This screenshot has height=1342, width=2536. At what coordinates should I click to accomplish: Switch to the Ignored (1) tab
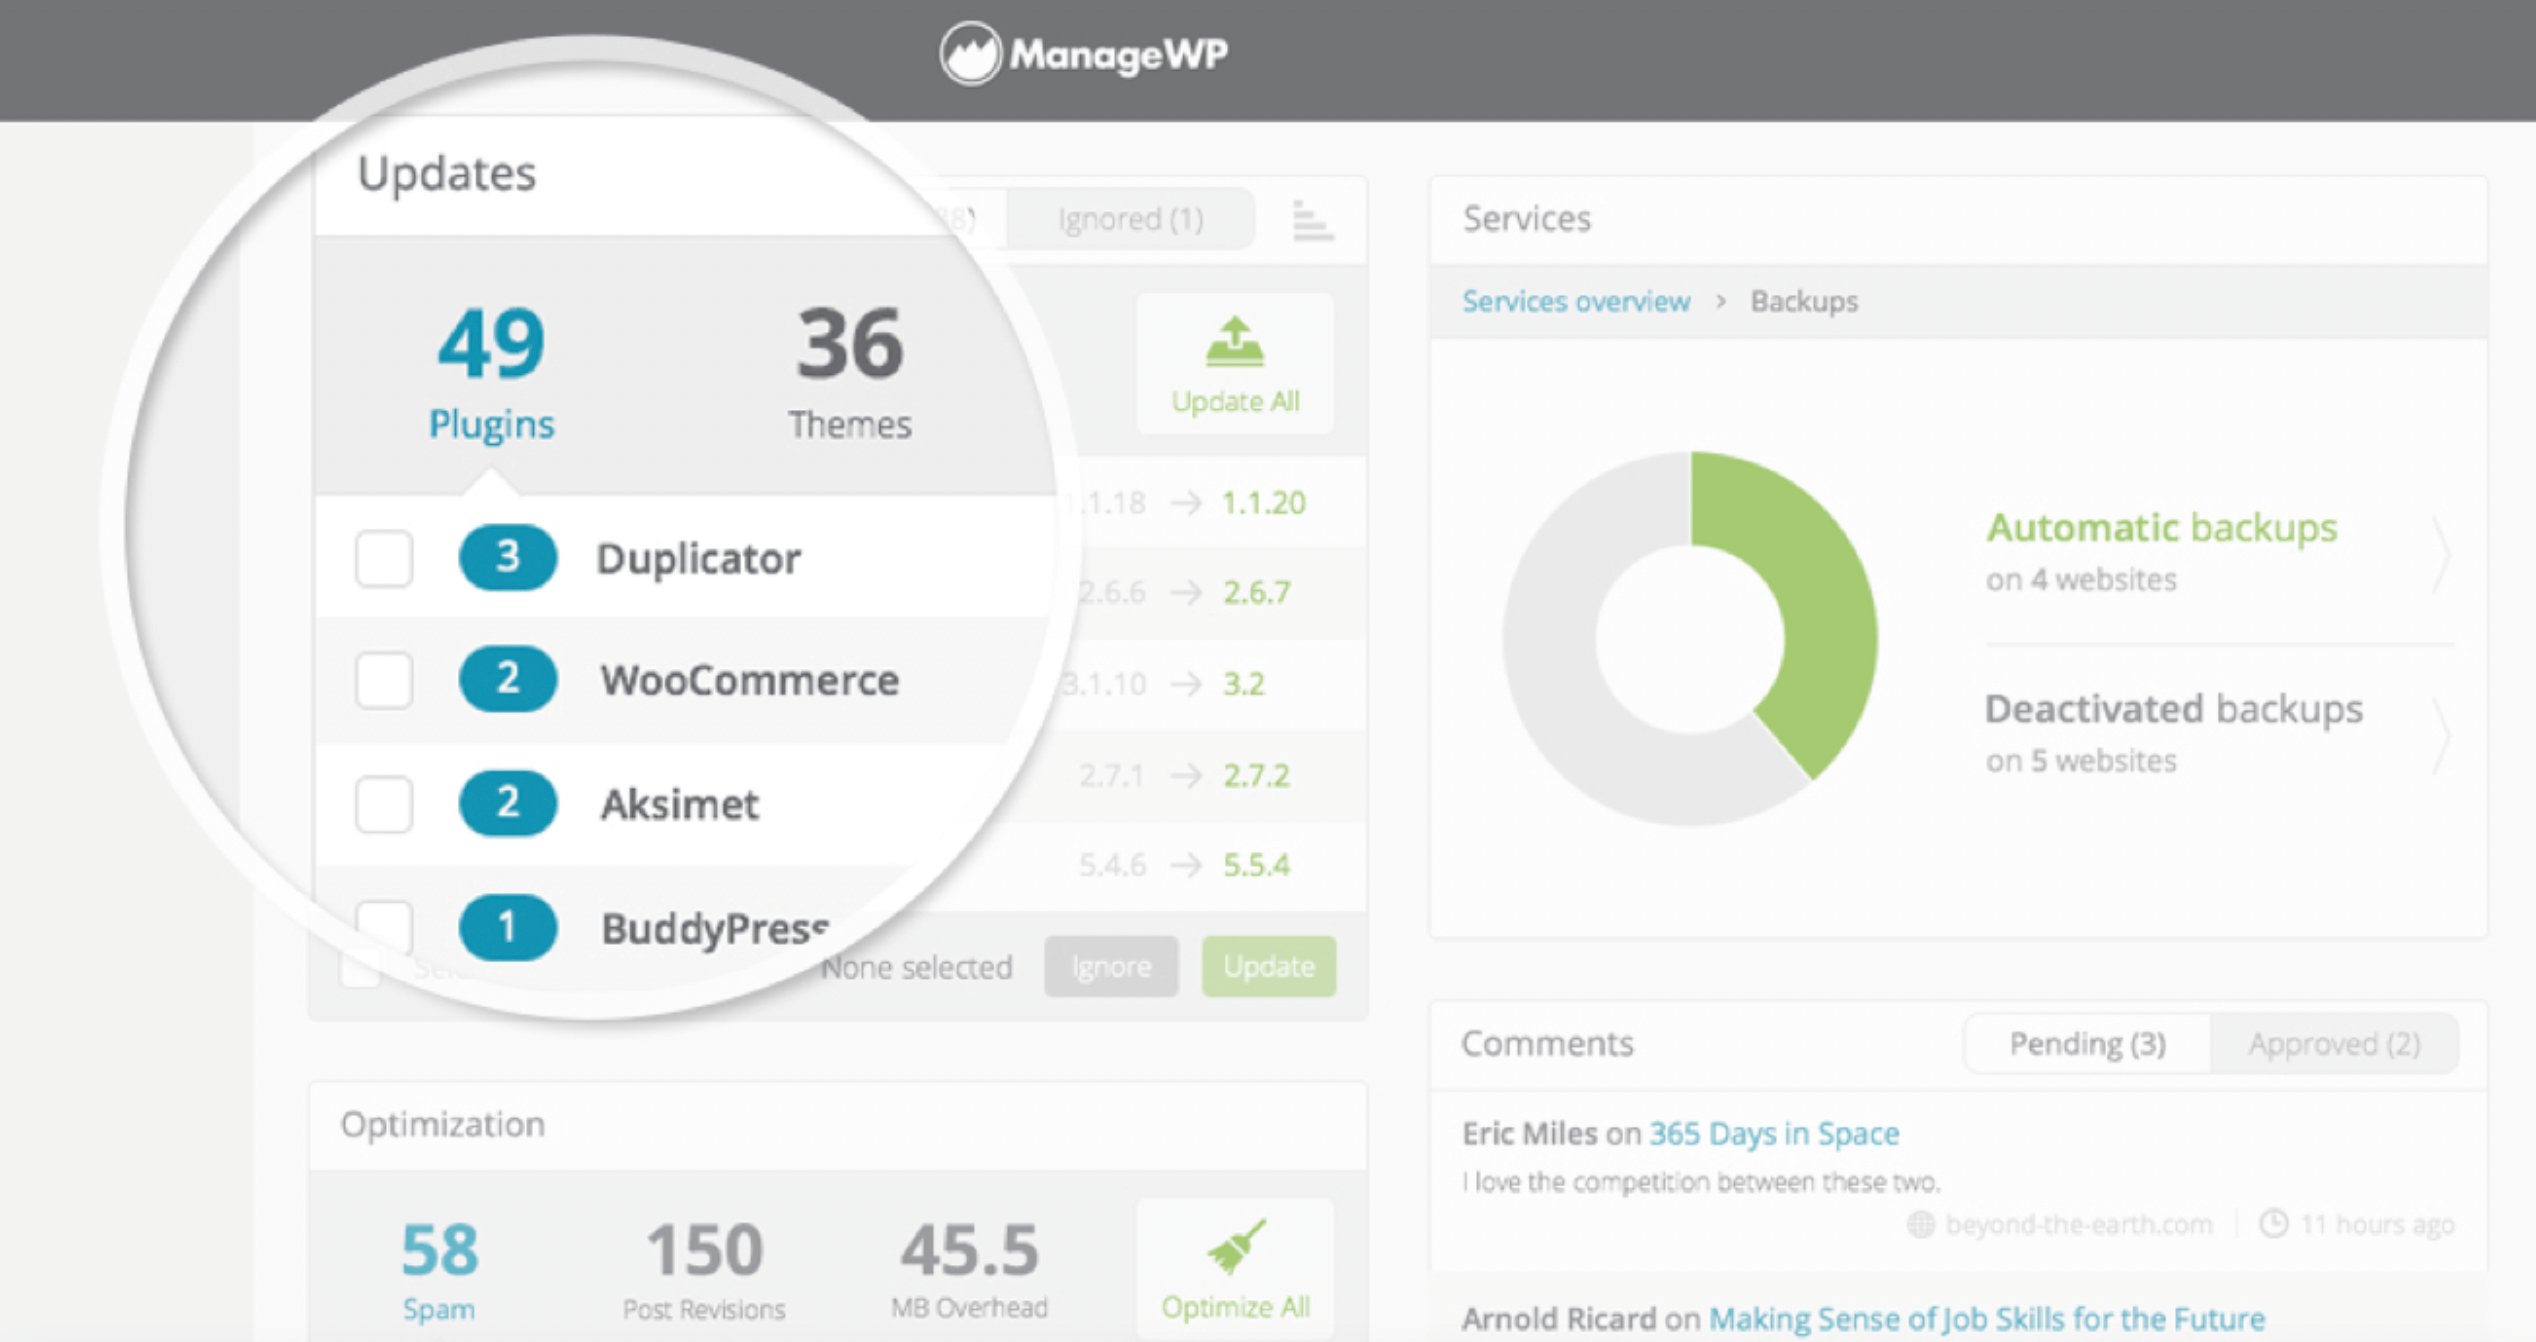(x=1131, y=219)
